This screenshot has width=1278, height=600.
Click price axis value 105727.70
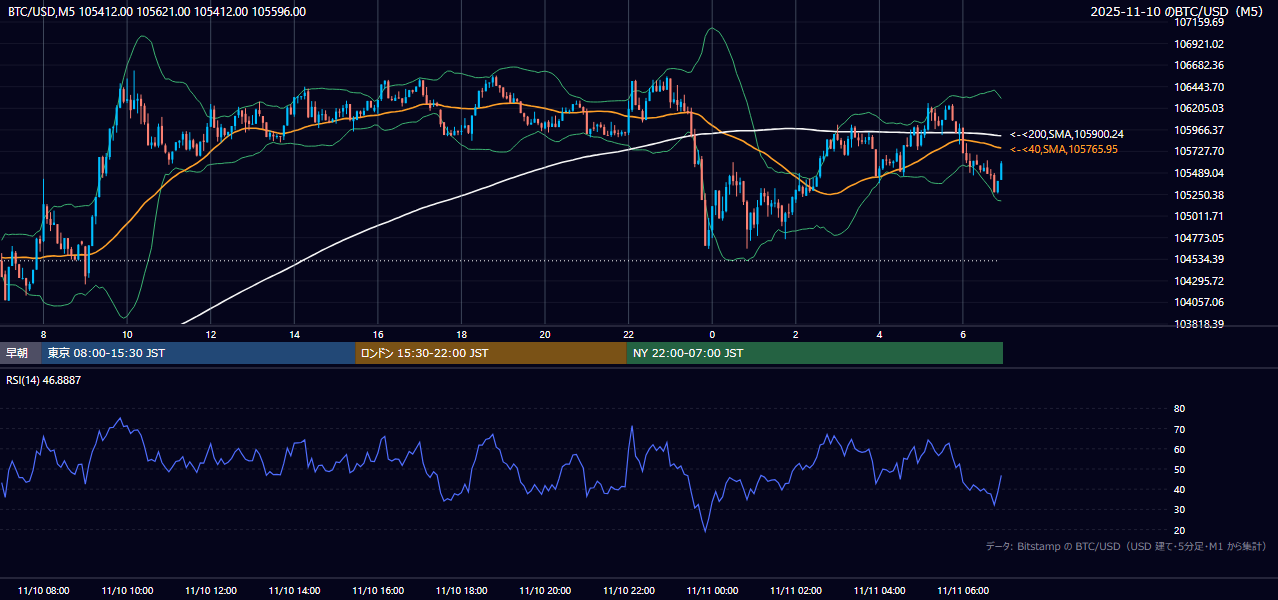1199,151
